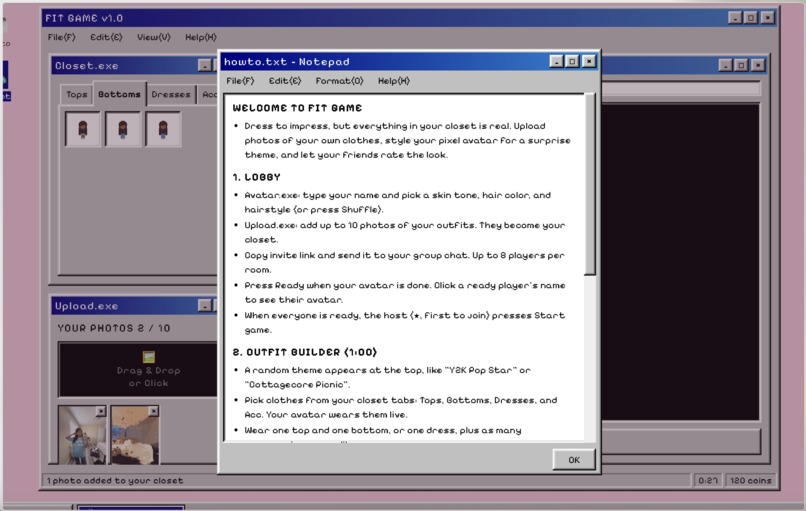Minimize the howto.txt Notepad window
The width and height of the screenshot is (806, 511).
tap(556, 62)
